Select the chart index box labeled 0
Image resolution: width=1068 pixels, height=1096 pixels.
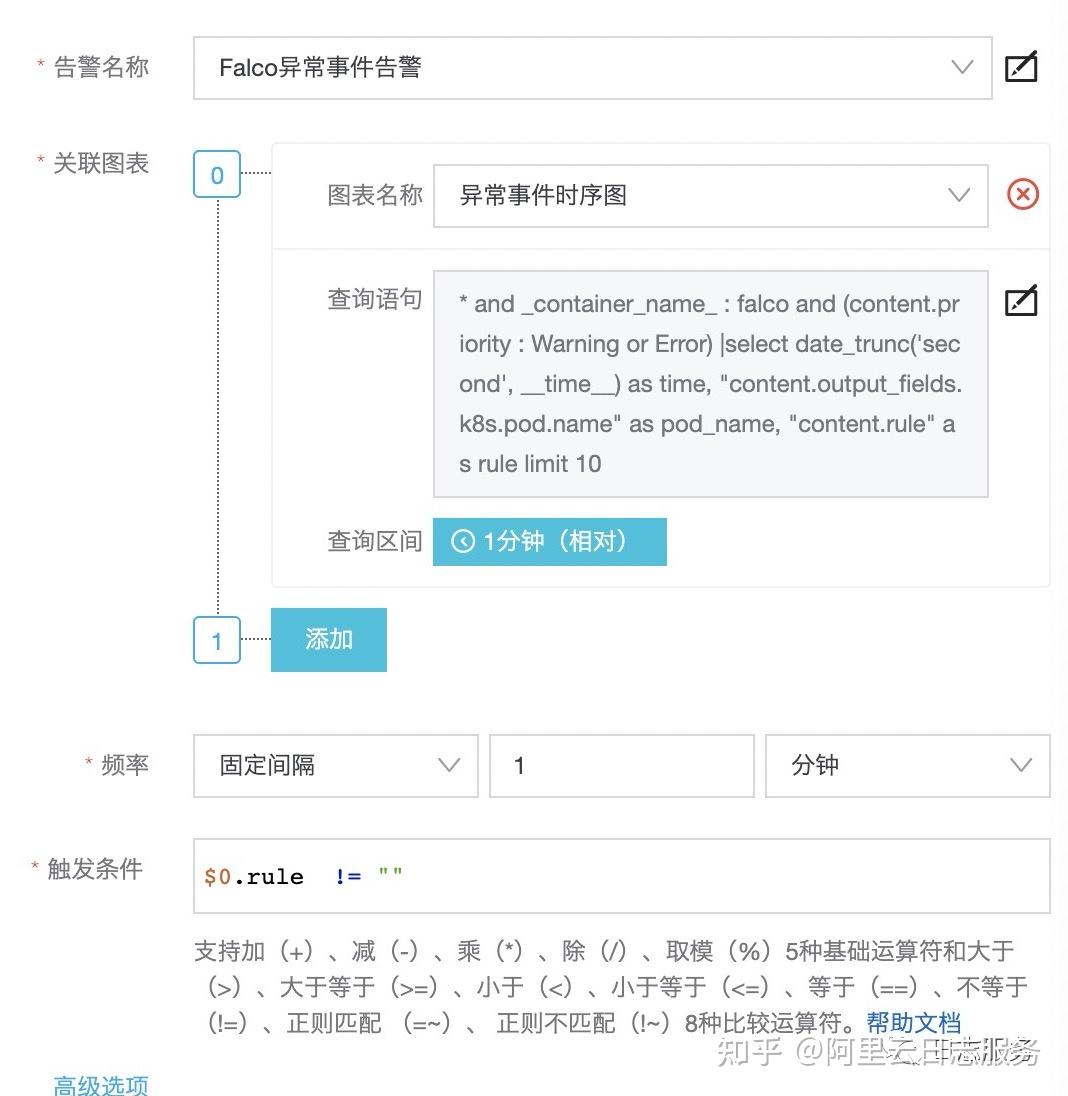click(x=216, y=174)
